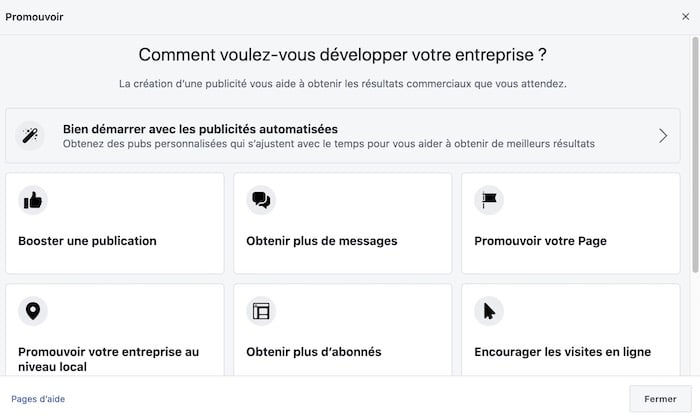Click the location pin local promotion icon
This screenshot has width=700, height=419.
click(33, 311)
